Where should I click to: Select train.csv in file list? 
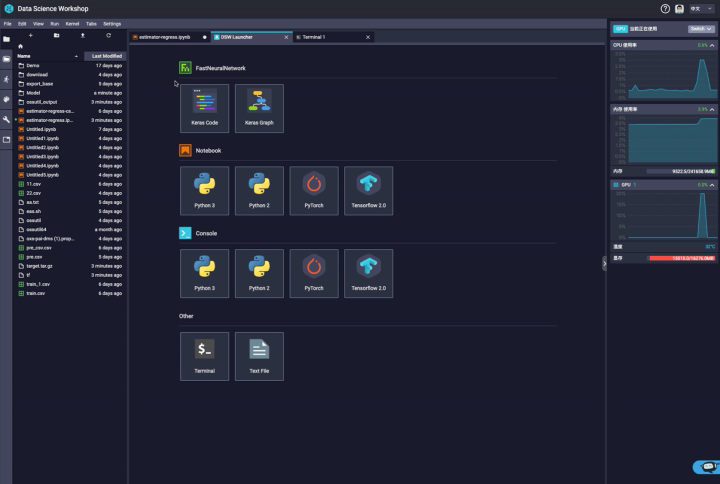pyautogui.click(x=70, y=293)
